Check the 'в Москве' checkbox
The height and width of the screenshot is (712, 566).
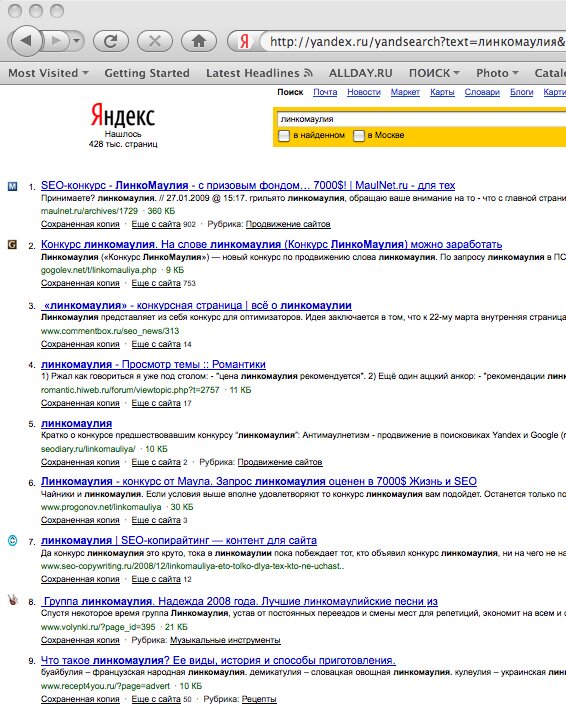(359, 135)
